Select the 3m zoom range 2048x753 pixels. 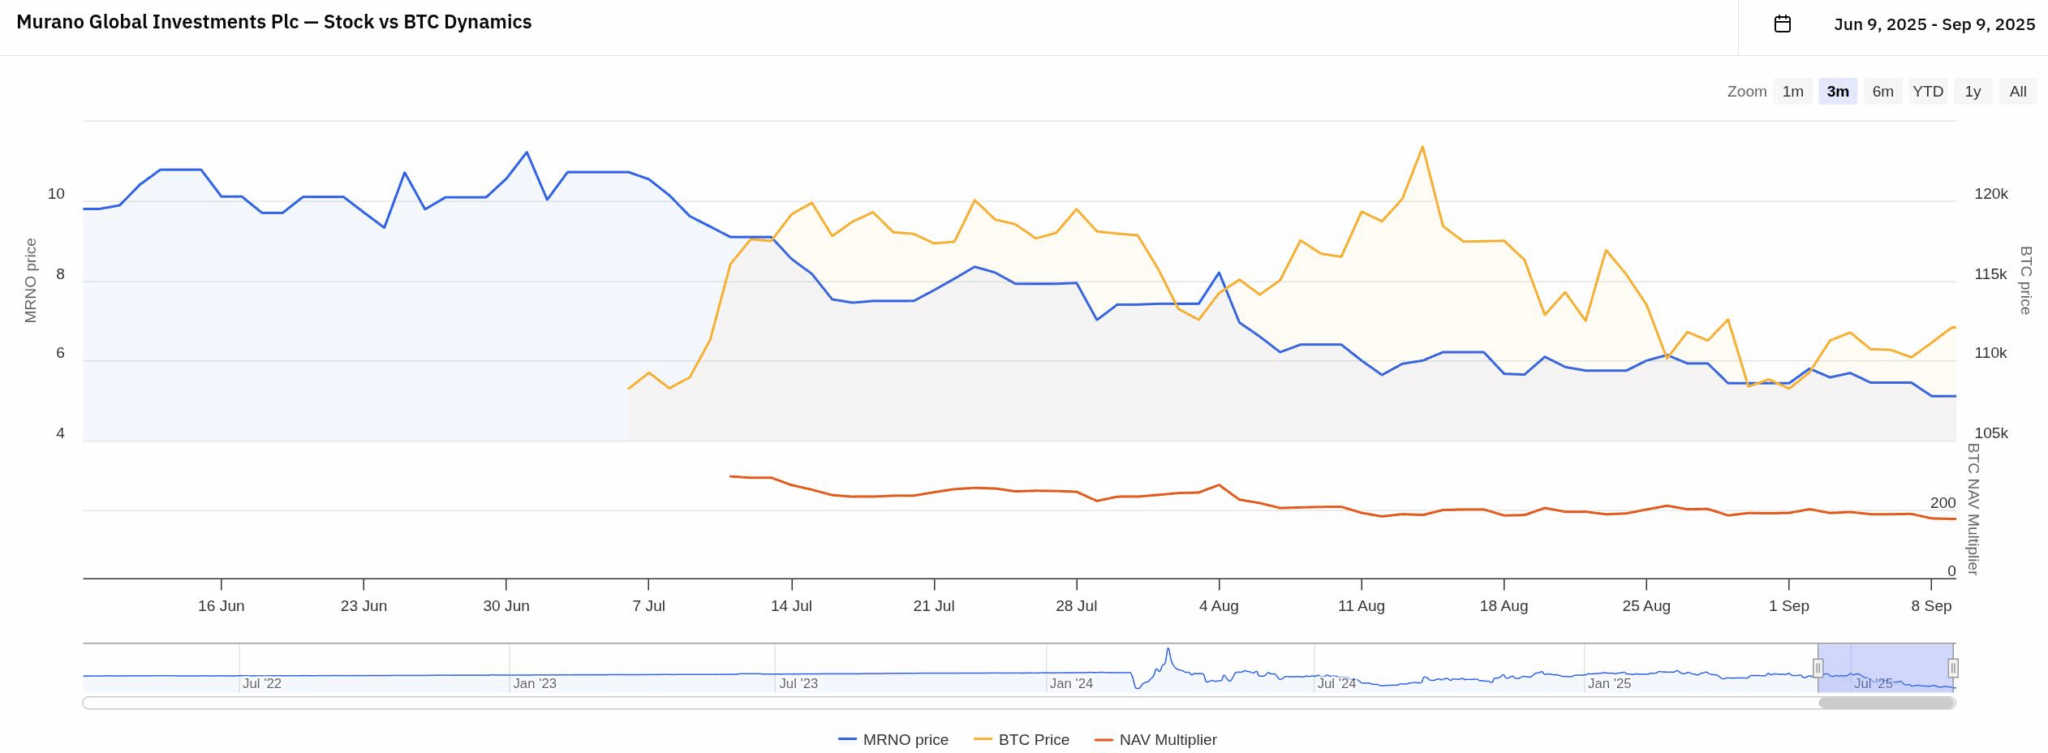tap(1838, 91)
